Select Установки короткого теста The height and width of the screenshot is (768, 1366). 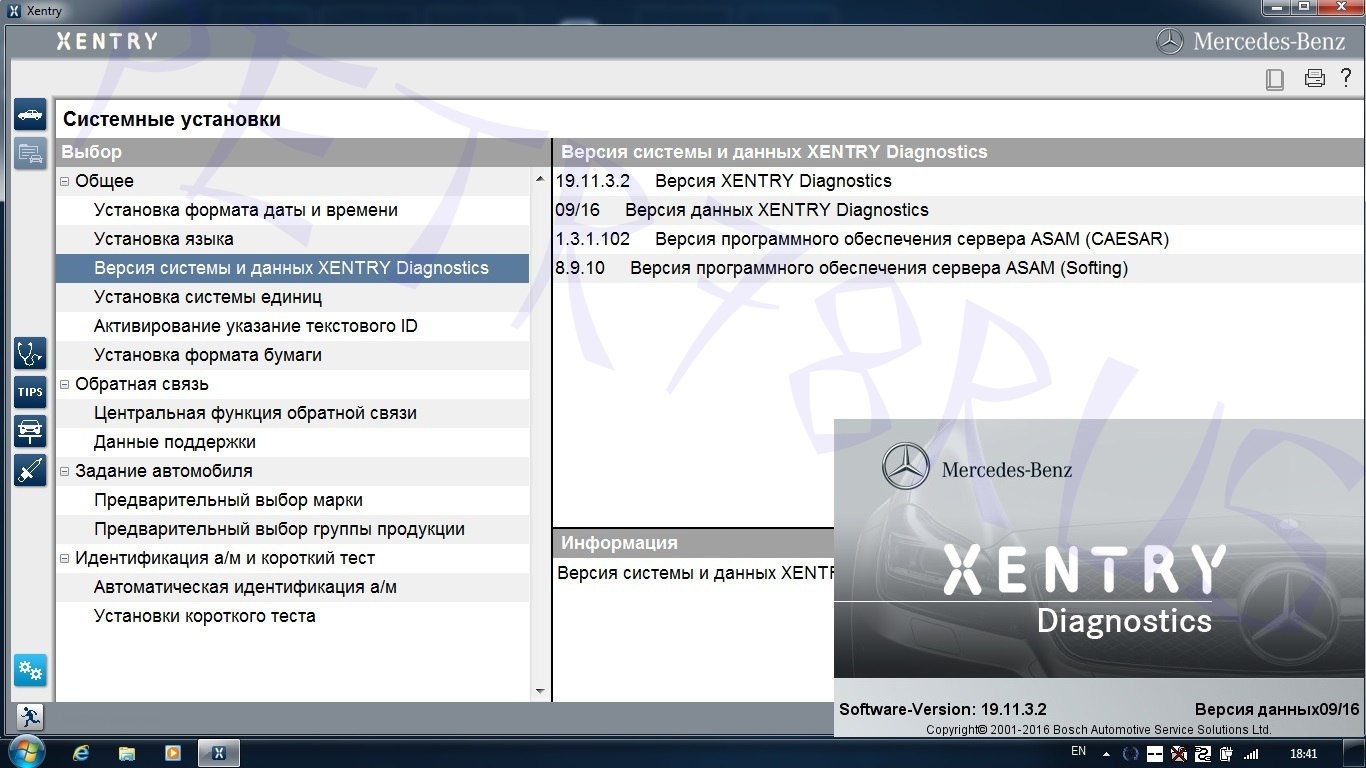(x=292, y=616)
